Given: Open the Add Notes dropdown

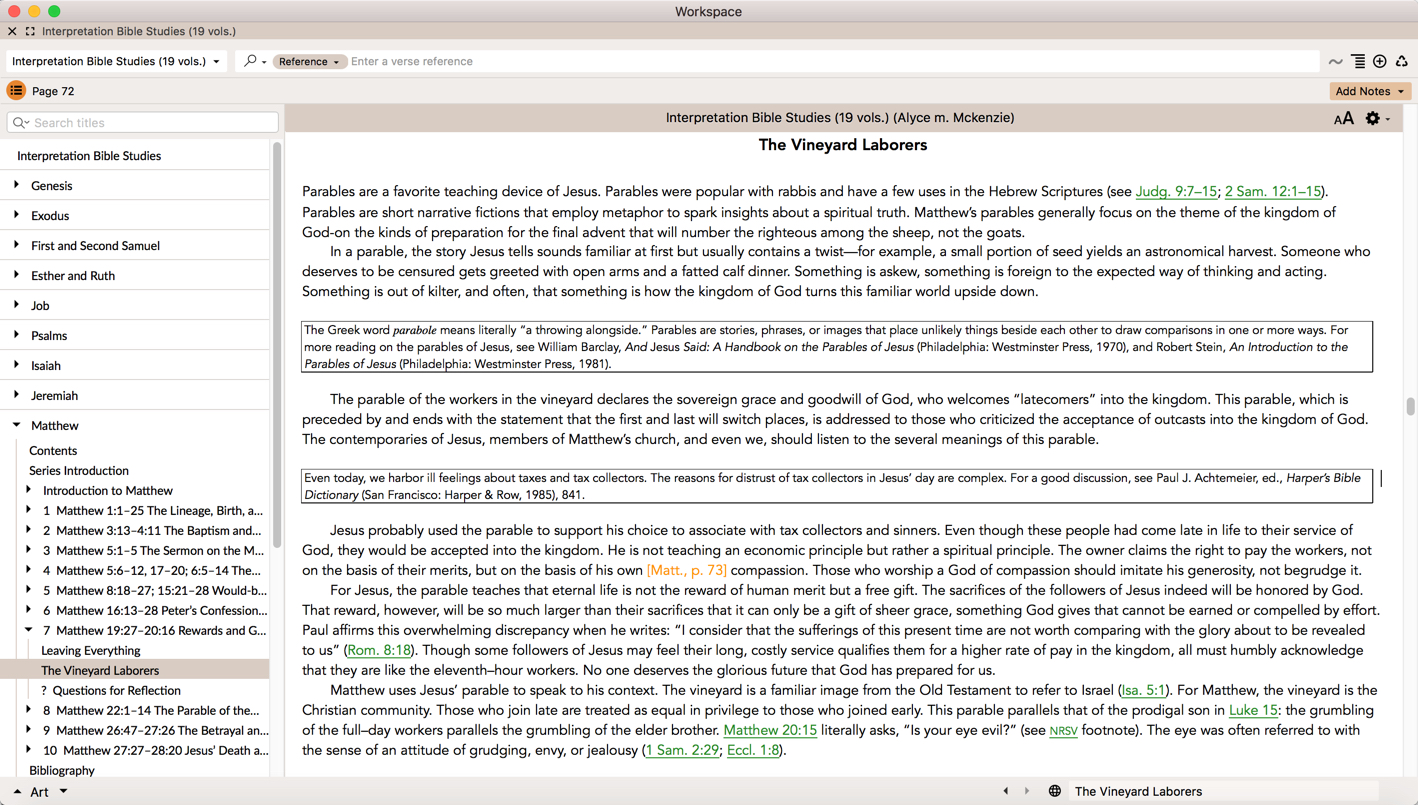Looking at the screenshot, I should point(1370,91).
